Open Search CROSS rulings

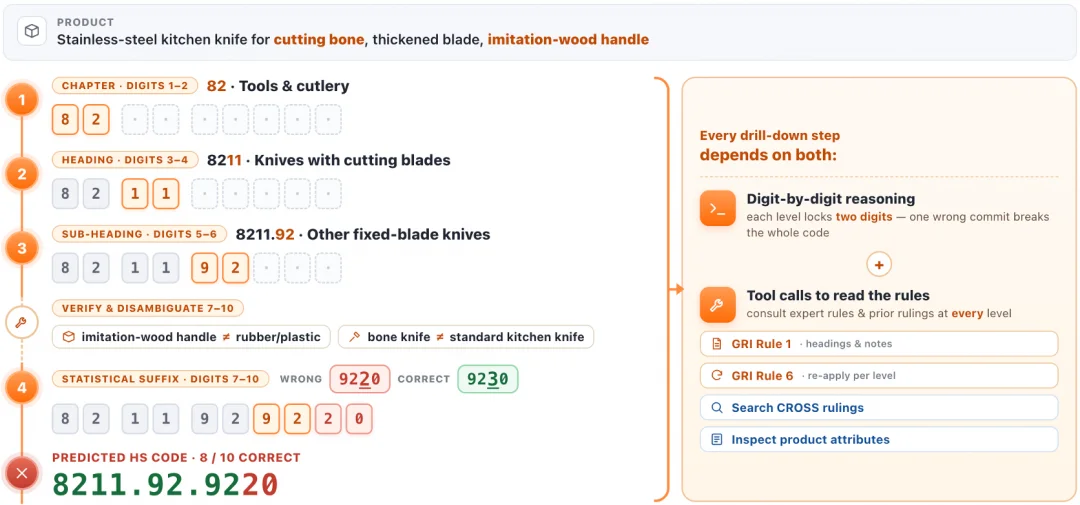(879, 408)
